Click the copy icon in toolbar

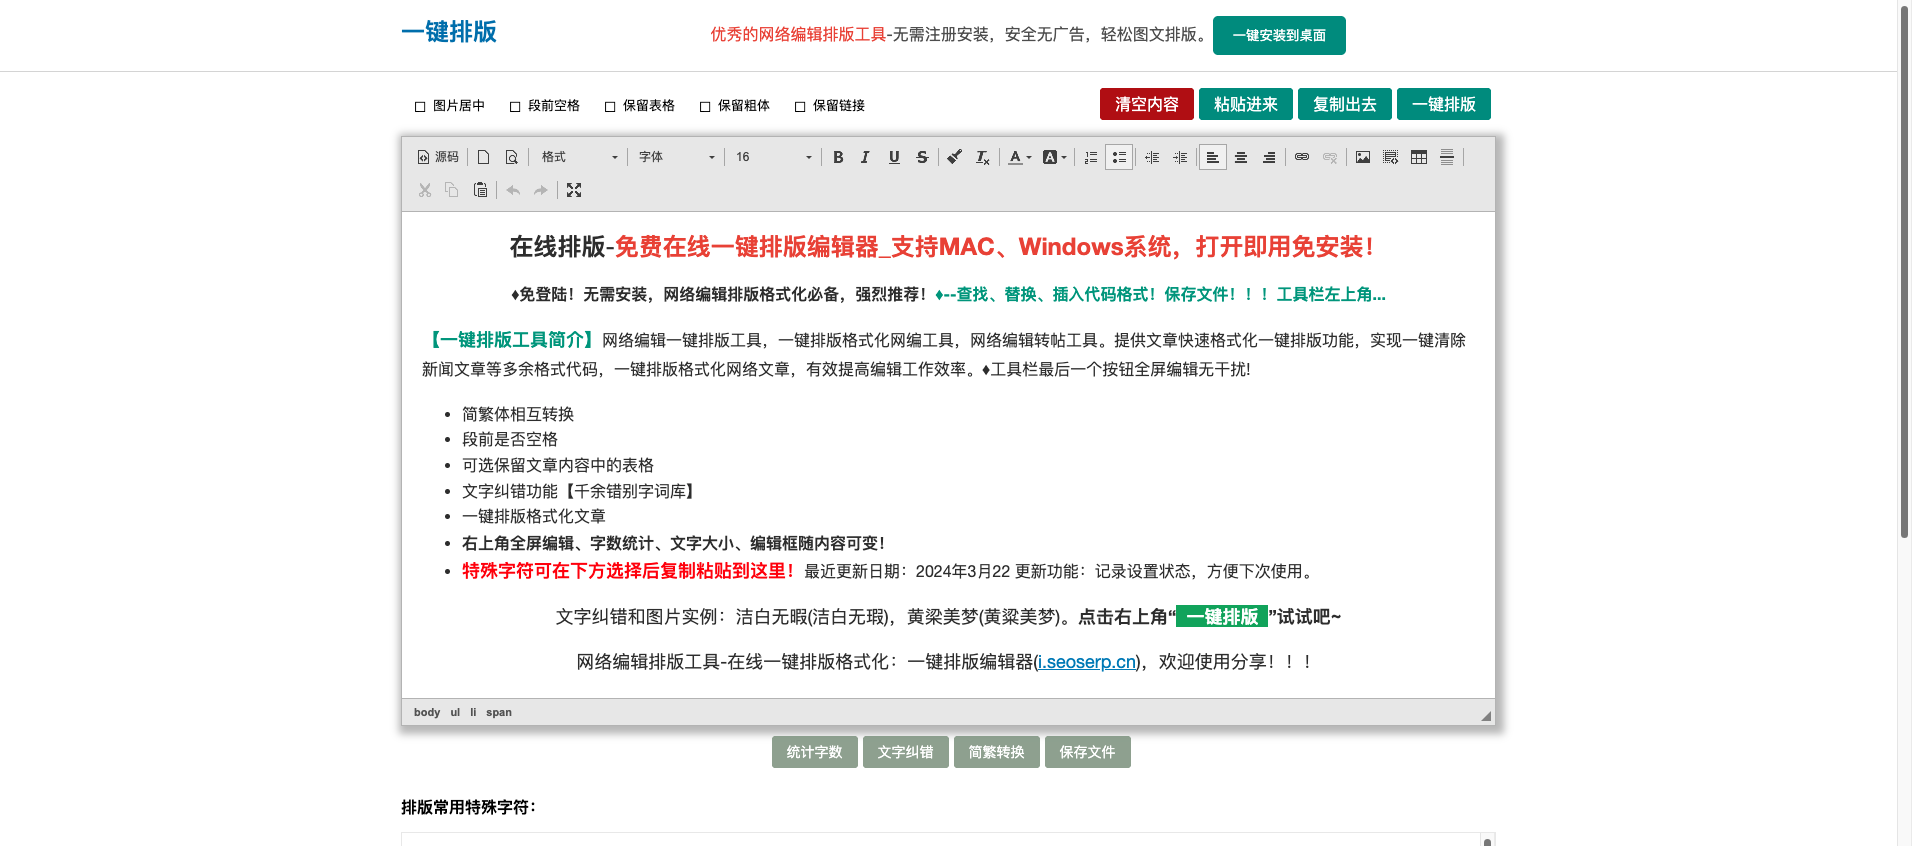pos(452,190)
